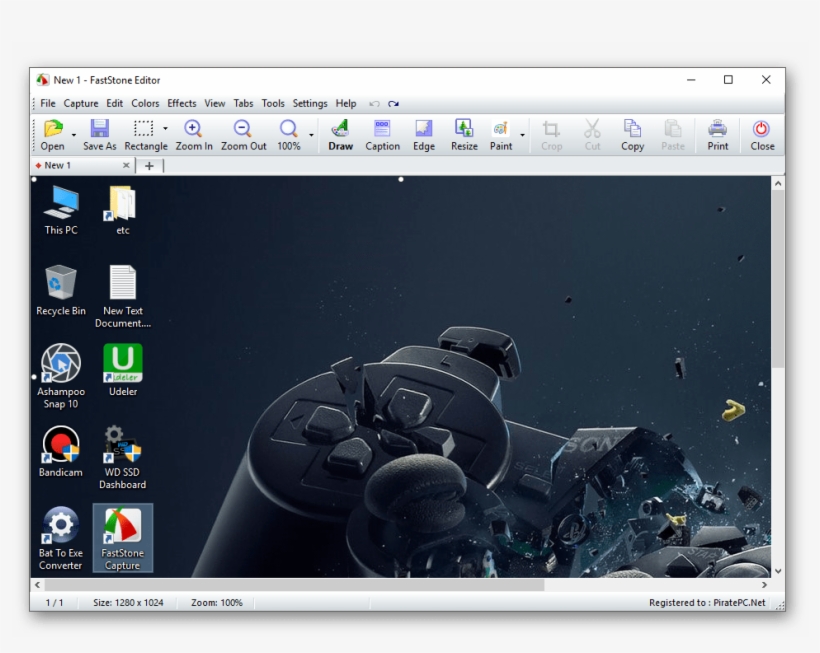Screen dimensions: 820x653
Task: Click the vertical scrollbar thumb
Action: (778, 279)
